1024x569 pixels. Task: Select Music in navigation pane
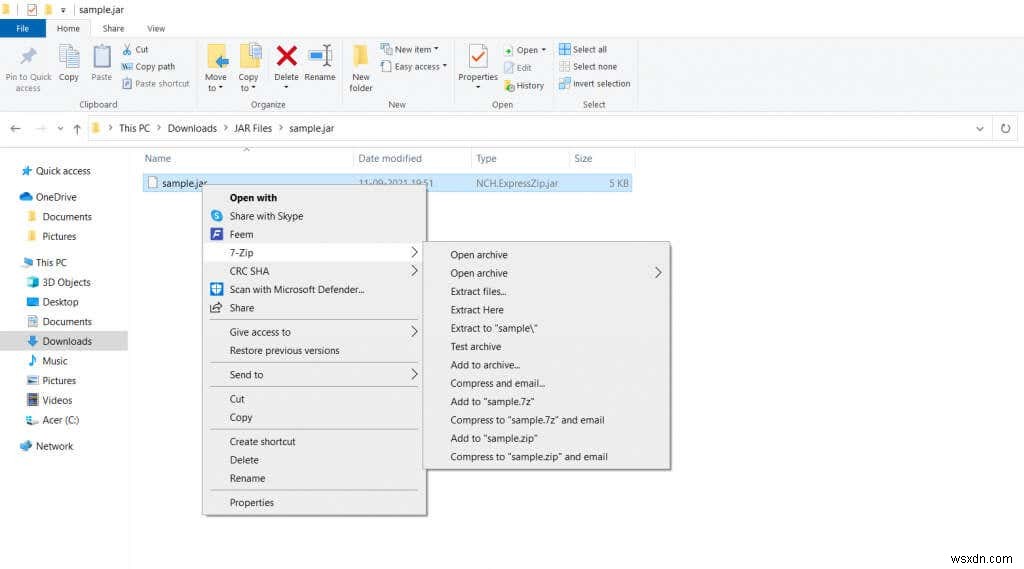47,361
